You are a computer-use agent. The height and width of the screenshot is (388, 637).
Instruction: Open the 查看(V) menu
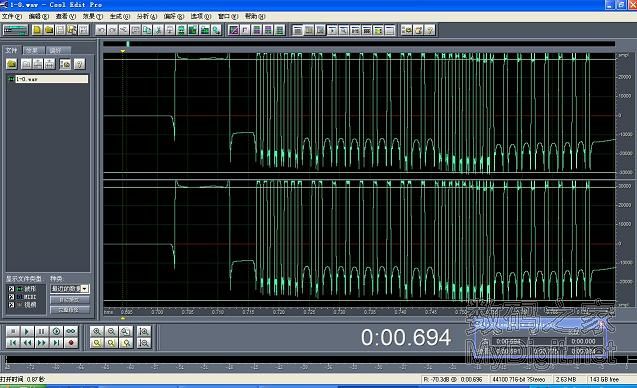[x=66, y=16]
